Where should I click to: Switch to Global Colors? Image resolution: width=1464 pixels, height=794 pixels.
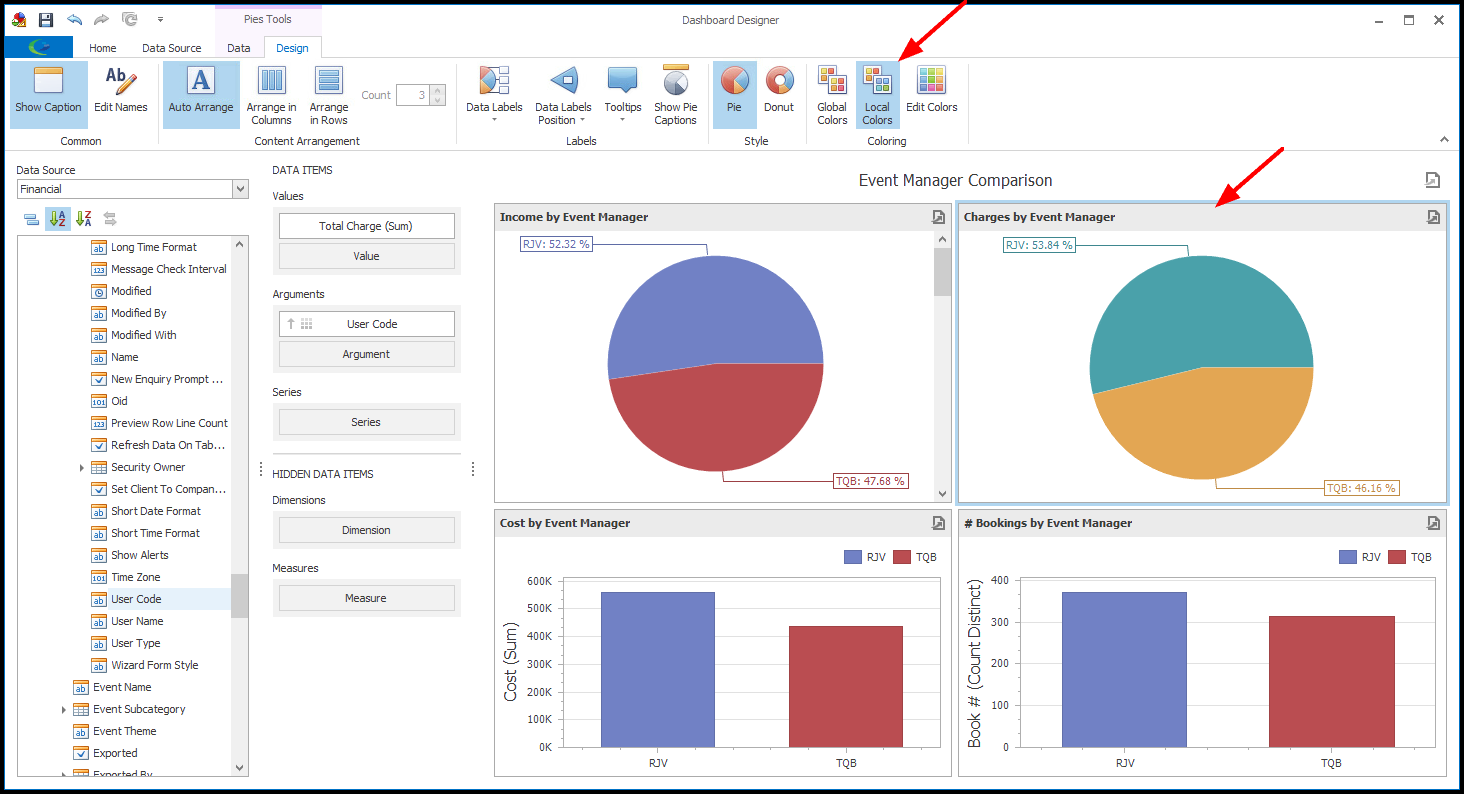[832, 95]
